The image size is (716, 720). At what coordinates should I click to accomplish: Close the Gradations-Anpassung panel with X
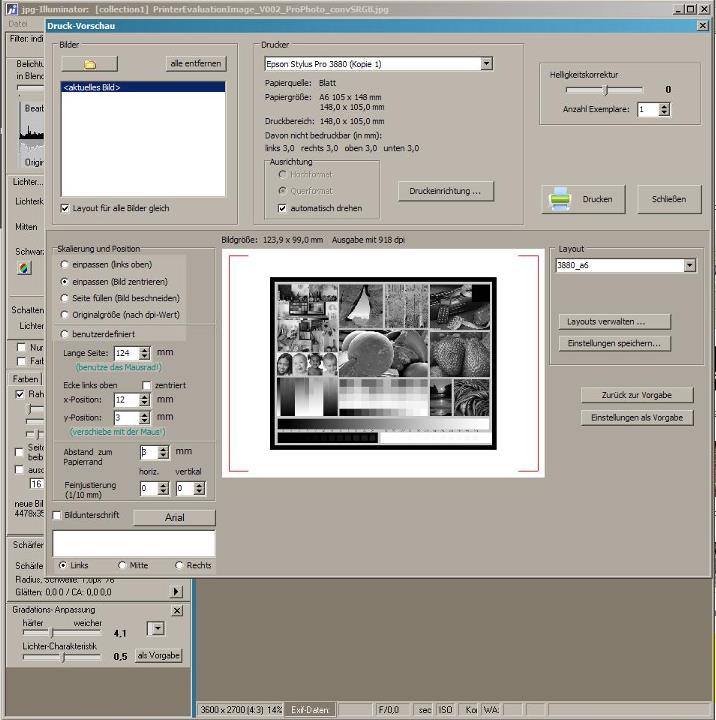point(177,610)
